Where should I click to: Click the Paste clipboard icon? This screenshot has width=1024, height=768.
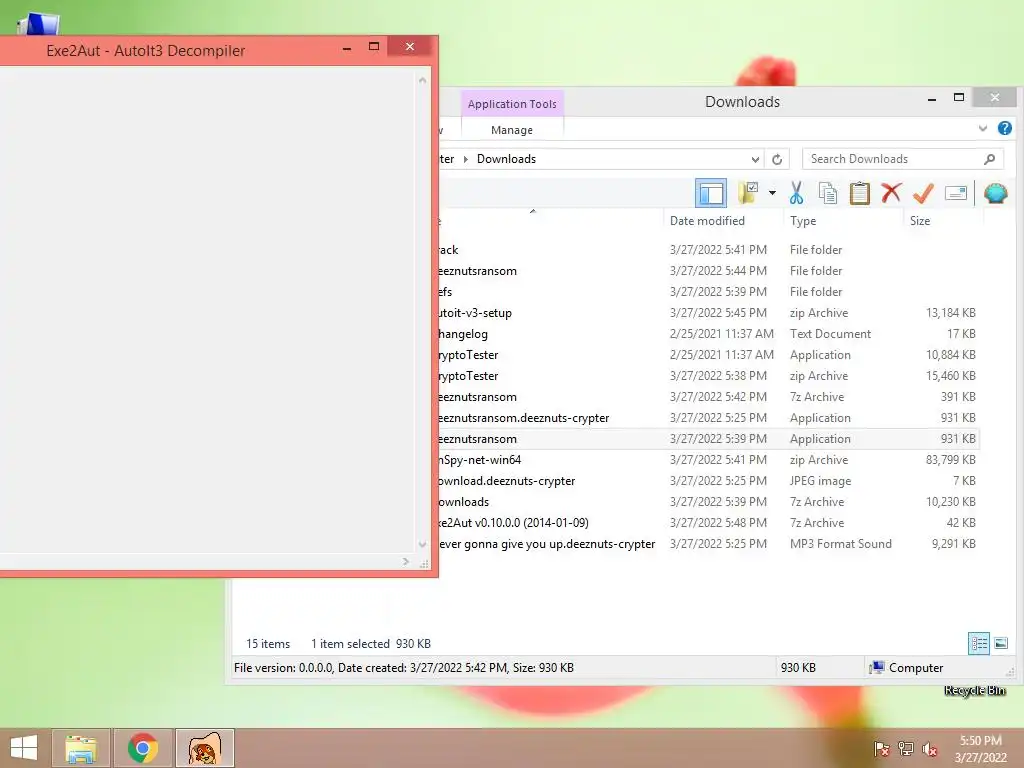pos(859,193)
